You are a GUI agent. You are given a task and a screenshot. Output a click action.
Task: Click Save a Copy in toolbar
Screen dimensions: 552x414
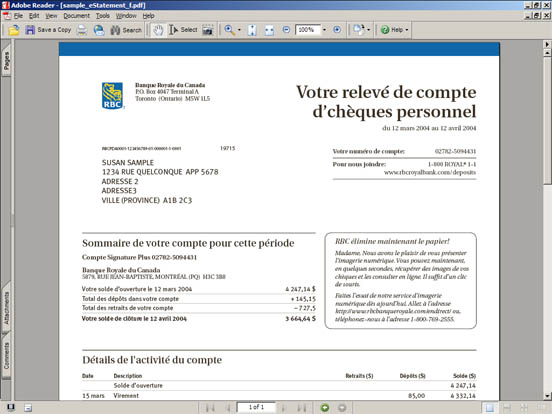click(48, 30)
